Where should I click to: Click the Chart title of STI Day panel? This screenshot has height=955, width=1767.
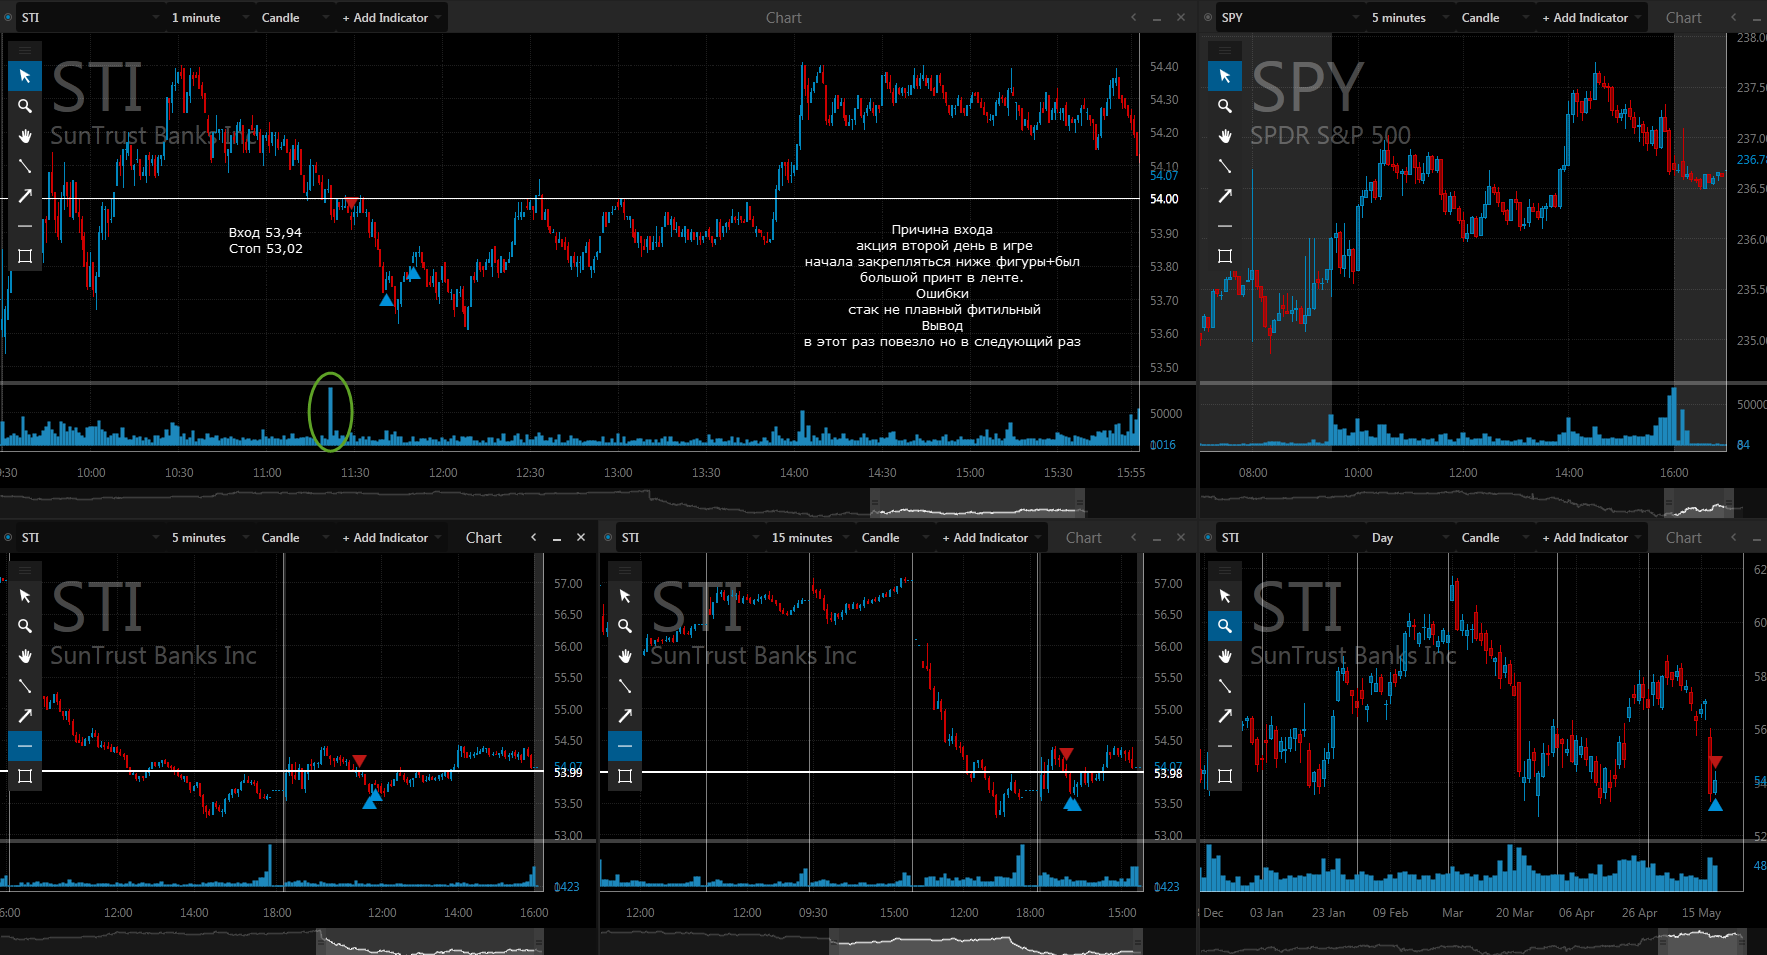click(x=1684, y=537)
